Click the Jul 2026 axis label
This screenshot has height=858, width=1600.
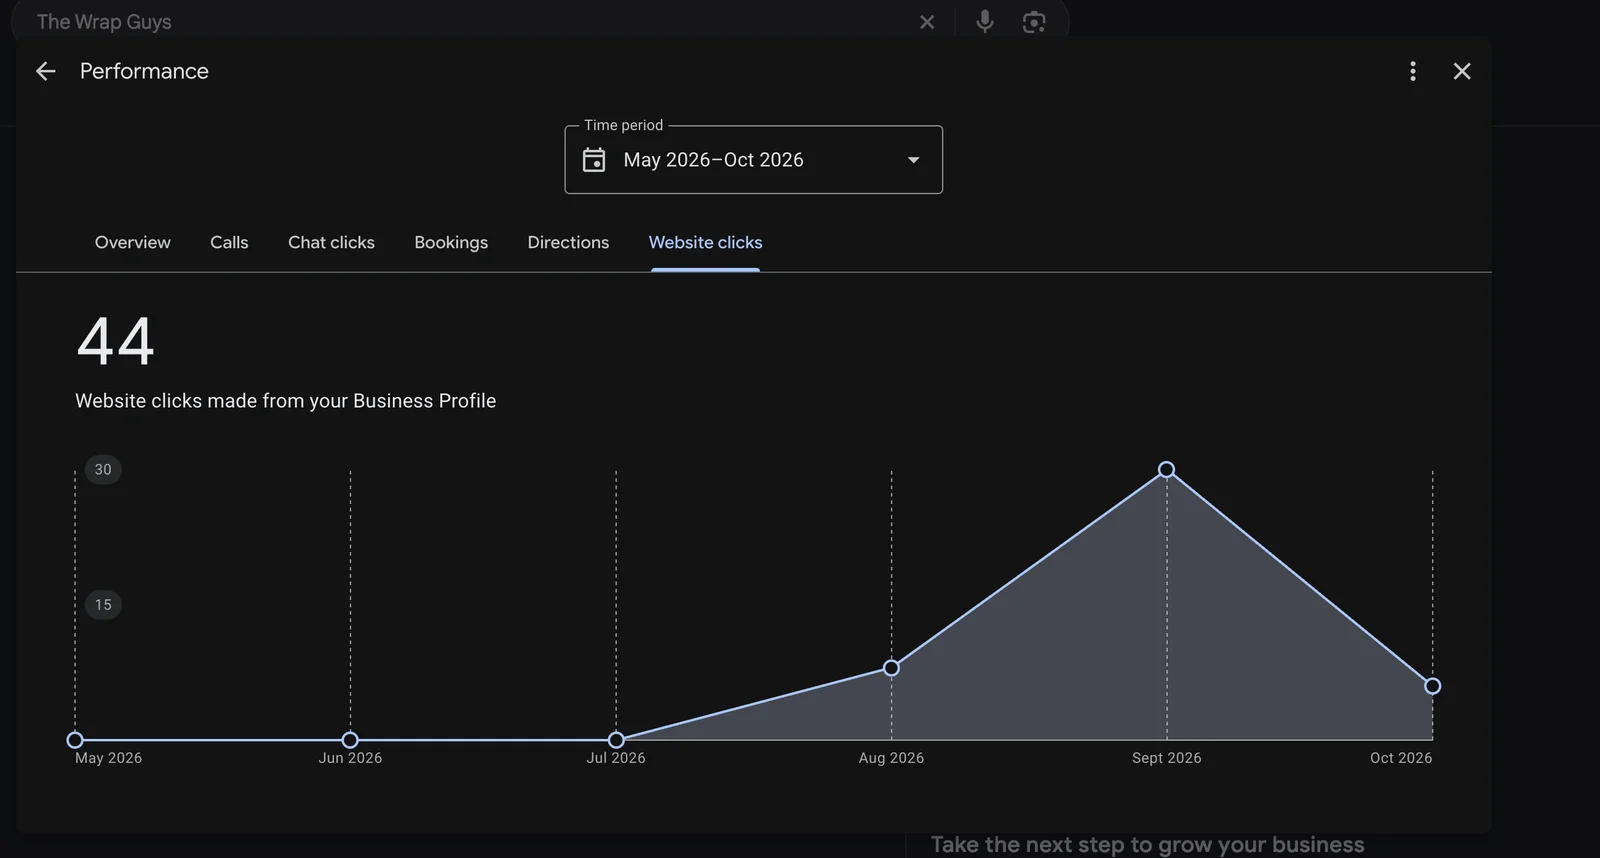click(616, 758)
